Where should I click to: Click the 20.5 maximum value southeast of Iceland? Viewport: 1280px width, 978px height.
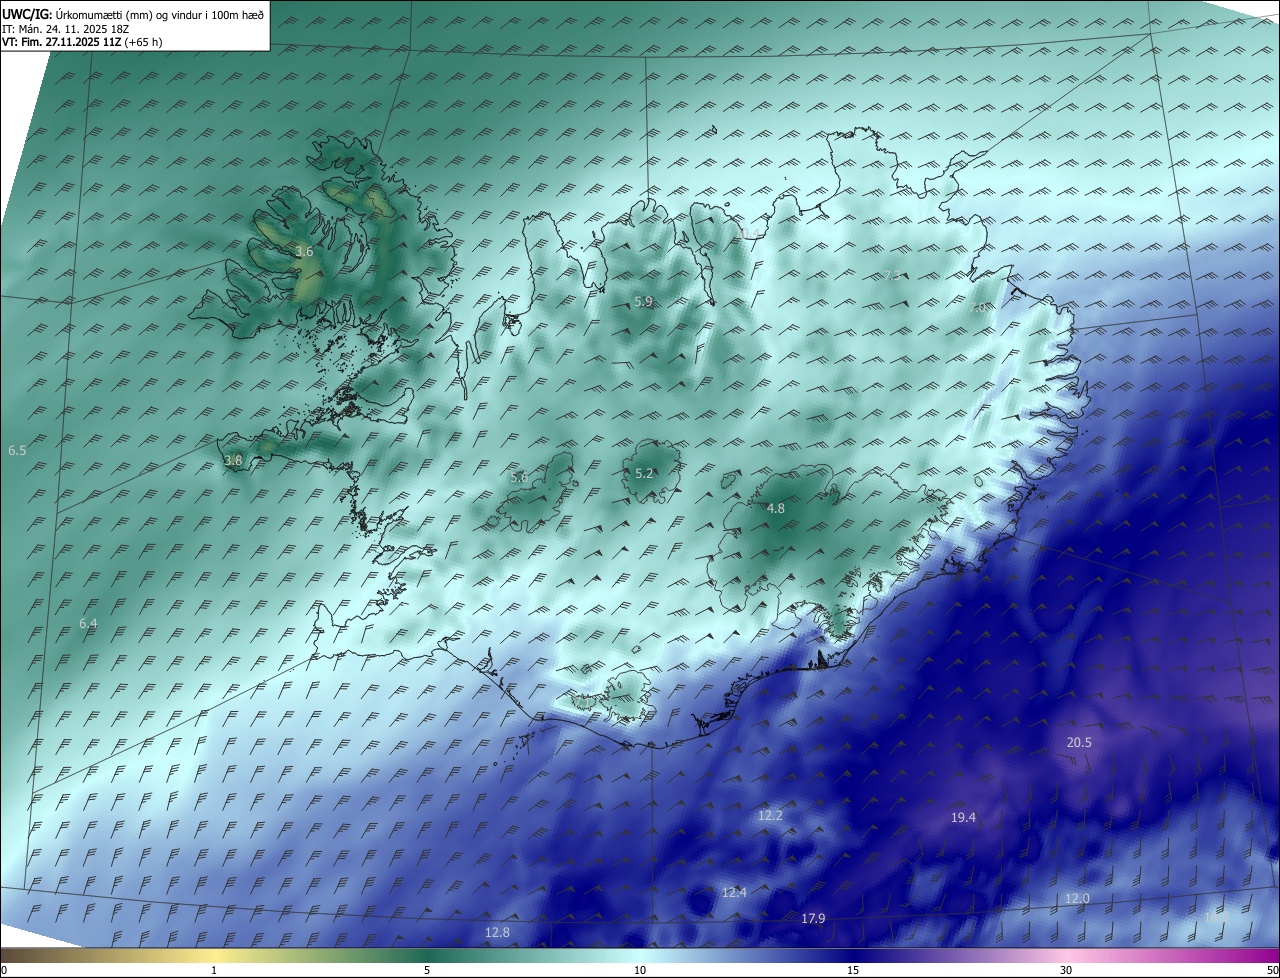tap(1079, 742)
